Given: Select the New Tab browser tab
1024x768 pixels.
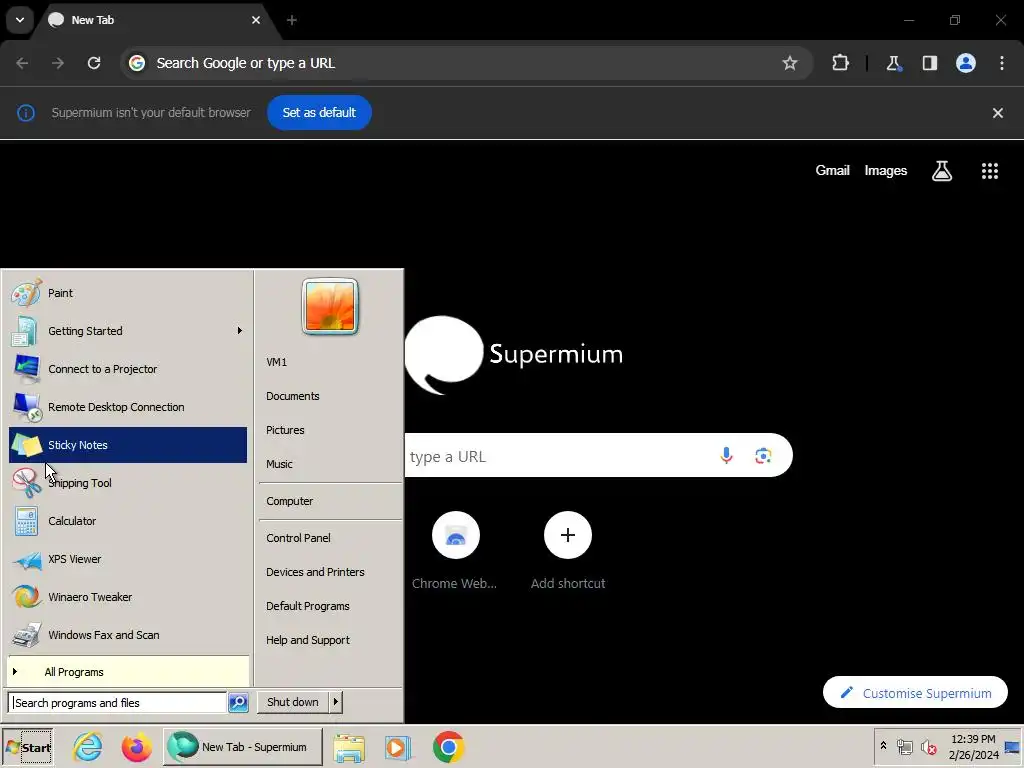Looking at the screenshot, I should [155, 20].
